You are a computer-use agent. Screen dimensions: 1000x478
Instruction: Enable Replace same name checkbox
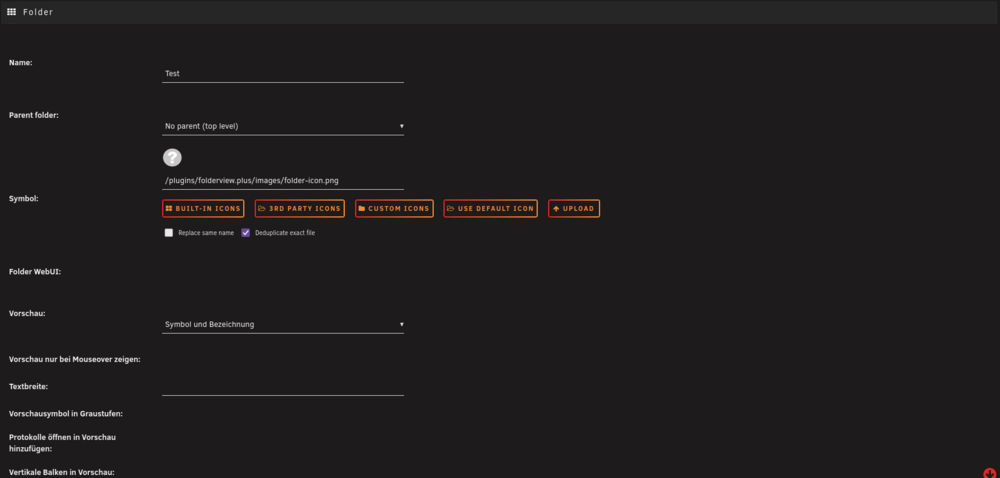169,233
